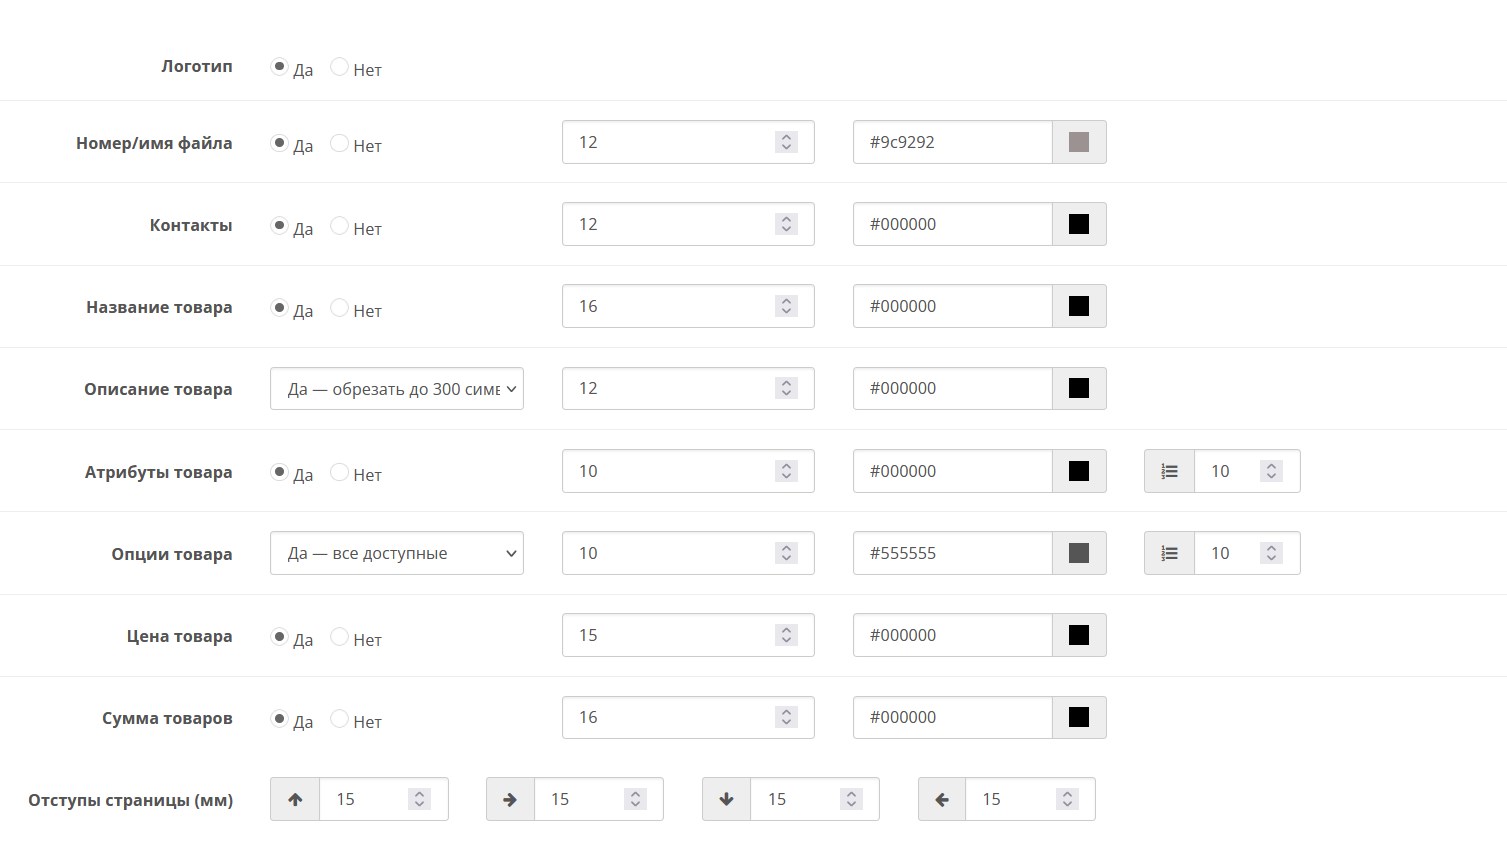The width and height of the screenshot is (1507, 852).
Task: Click font size stepper for Название товара
Action: point(786,306)
